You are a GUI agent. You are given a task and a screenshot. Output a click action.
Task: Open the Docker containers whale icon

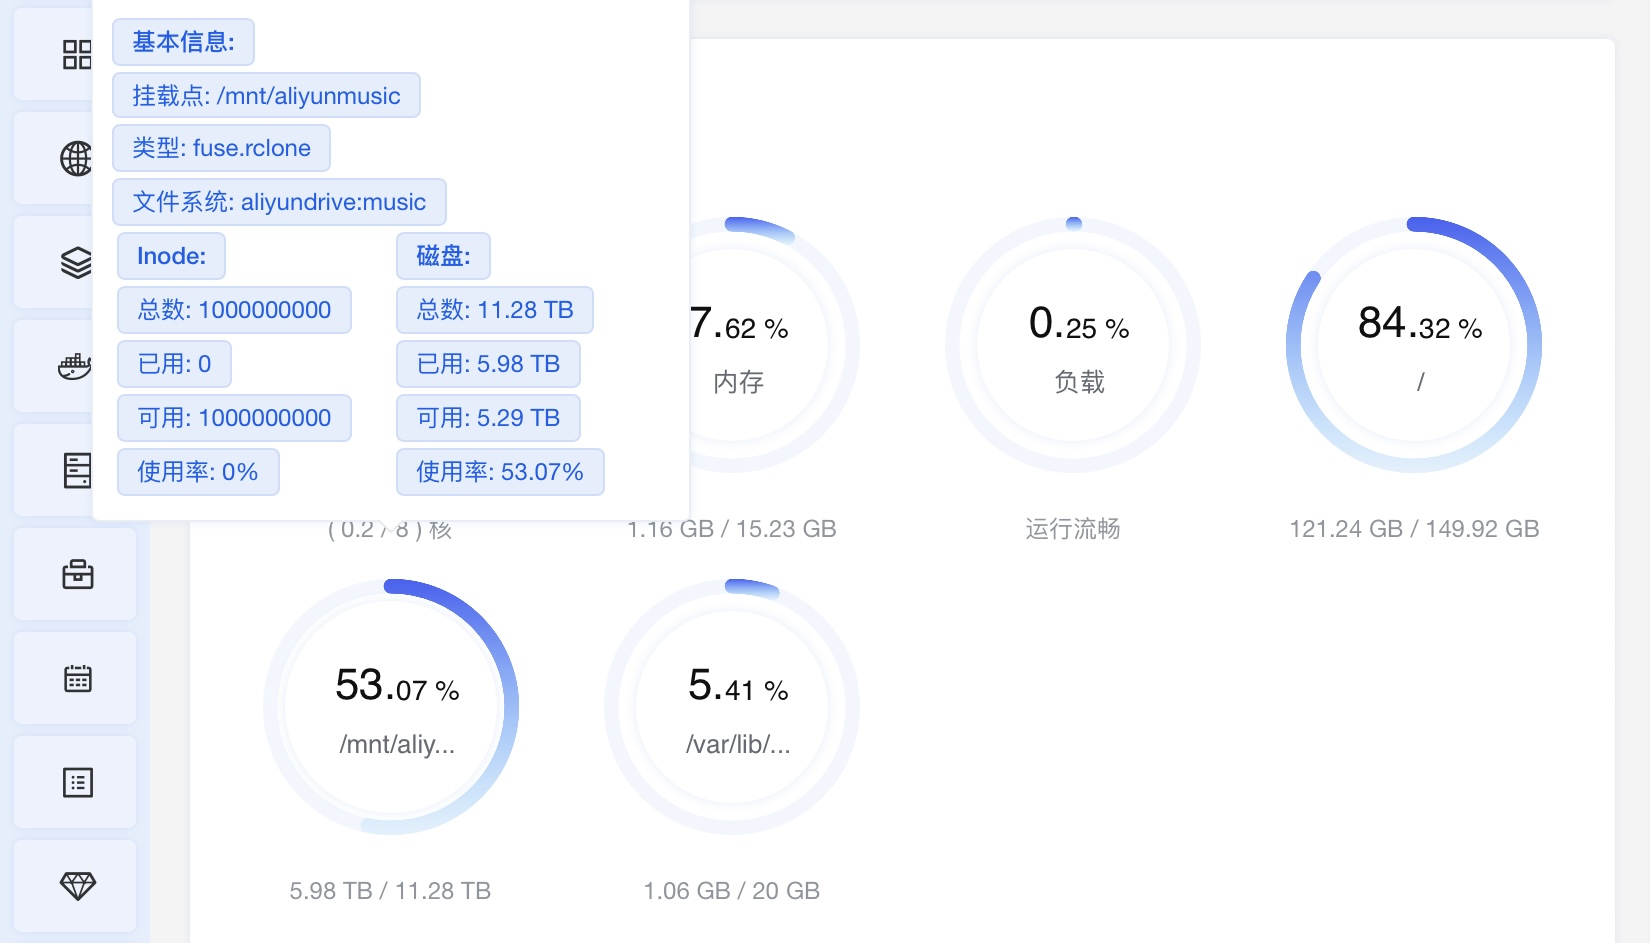tap(75, 366)
